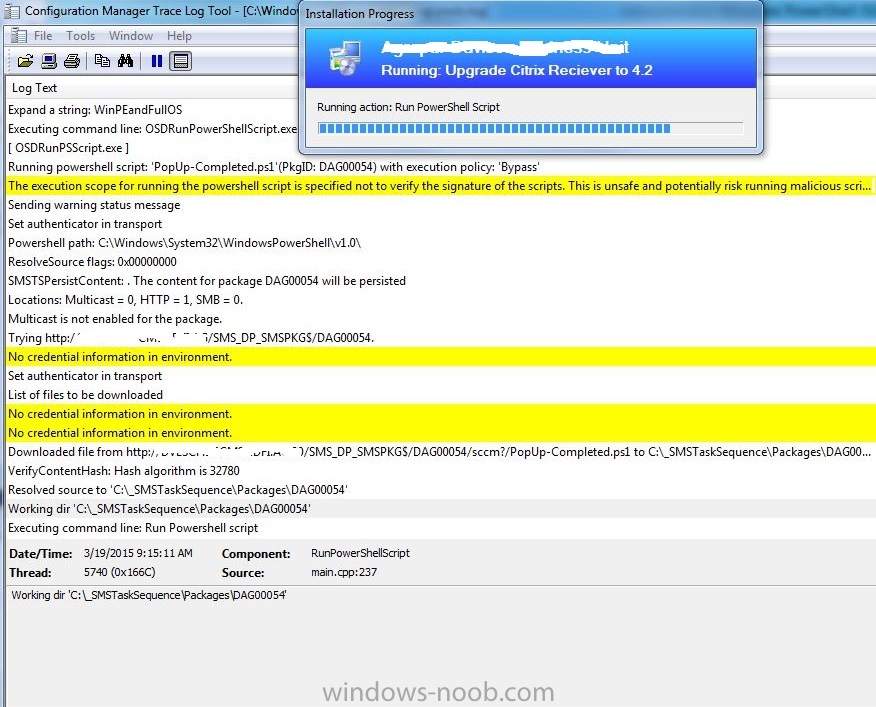Select row 'Executing command line: Run Powershell script'

point(440,528)
